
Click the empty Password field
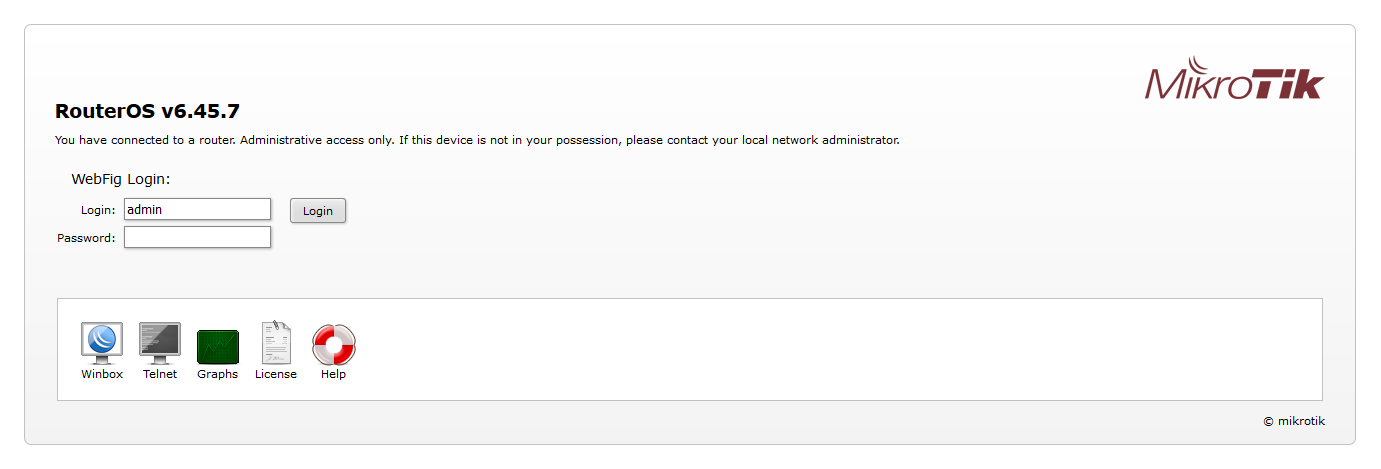tap(197, 237)
